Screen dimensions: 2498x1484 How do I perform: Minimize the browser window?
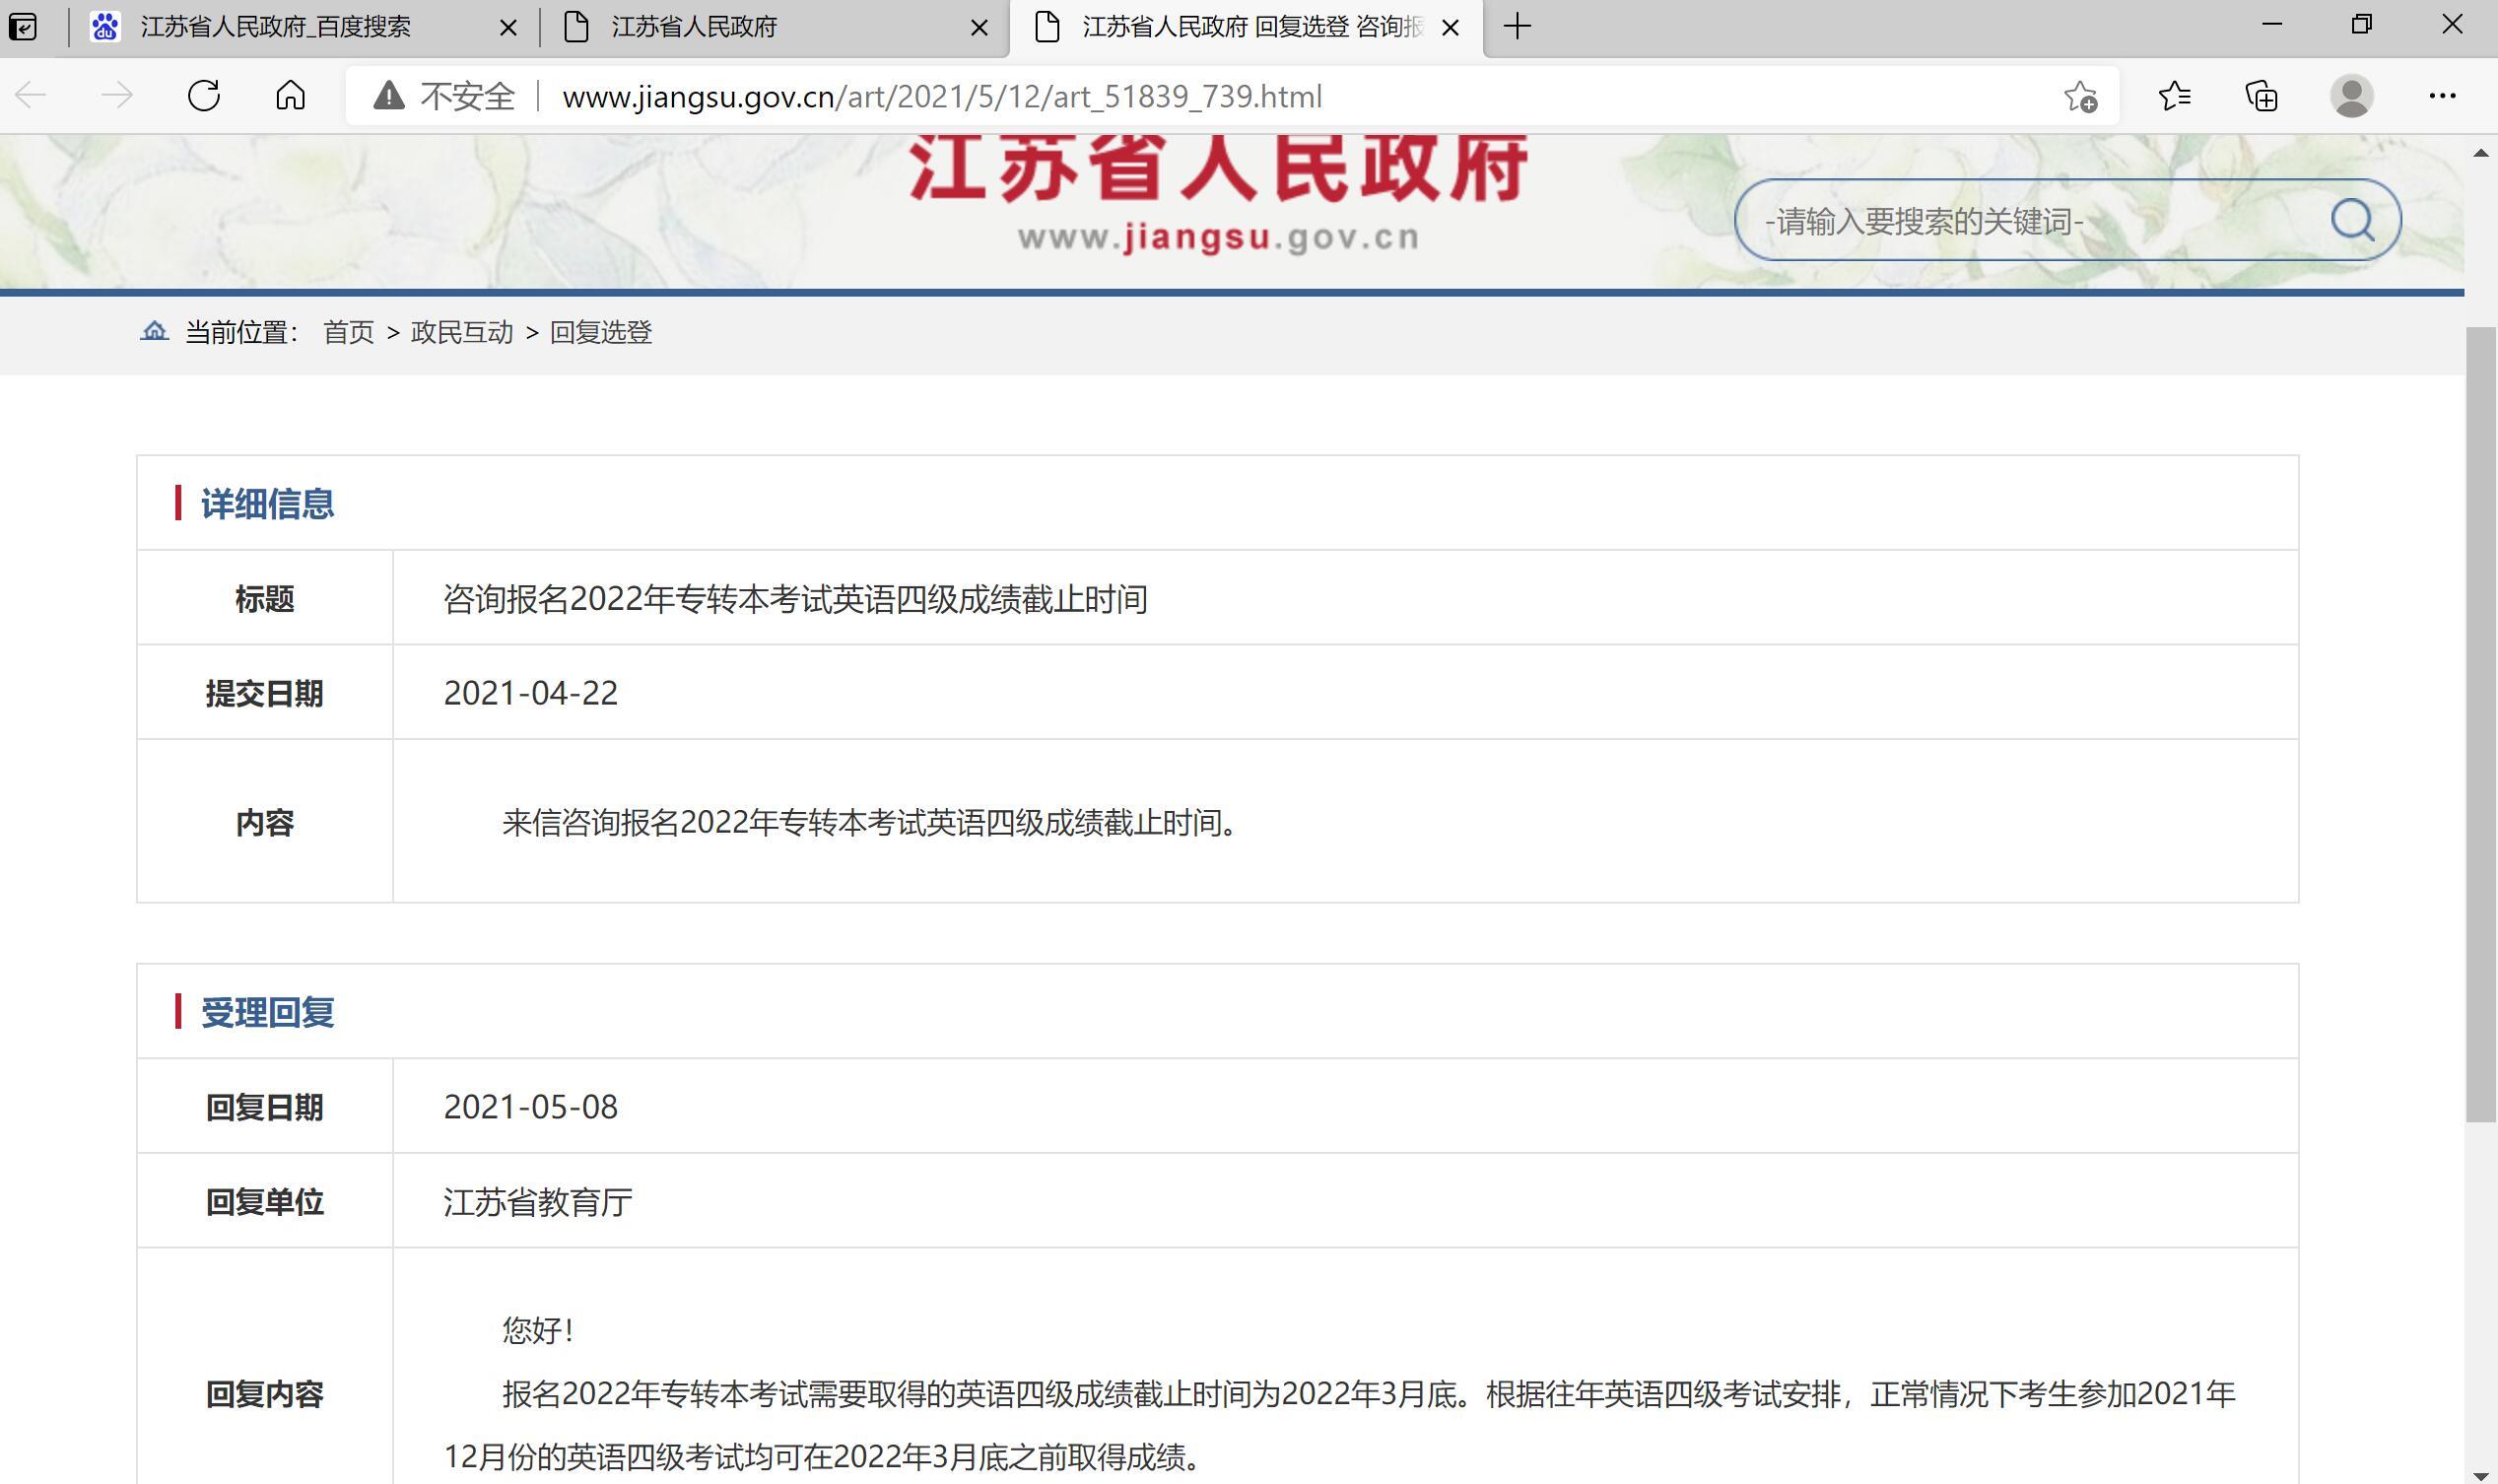coord(2272,24)
